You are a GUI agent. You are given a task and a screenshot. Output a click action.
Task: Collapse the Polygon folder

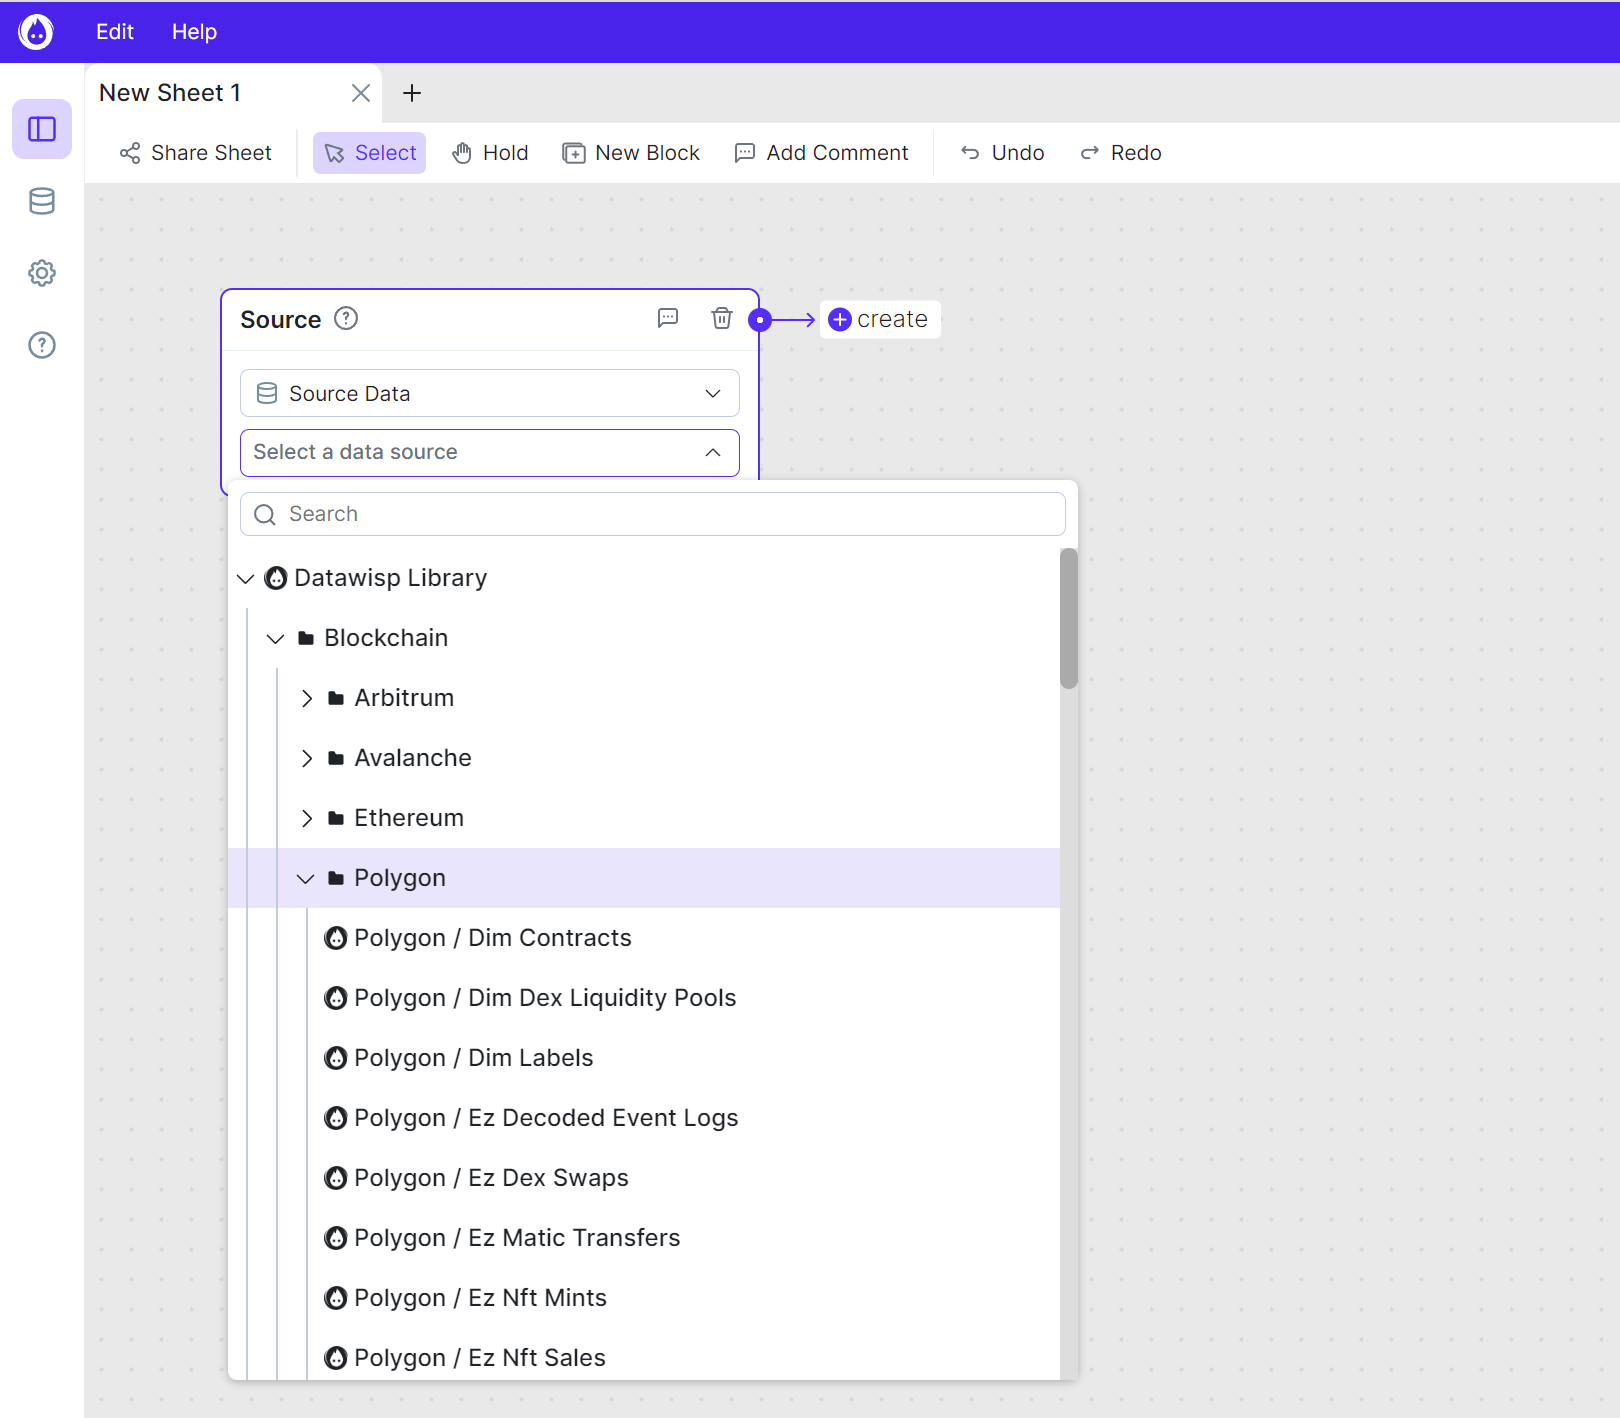tap(306, 879)
